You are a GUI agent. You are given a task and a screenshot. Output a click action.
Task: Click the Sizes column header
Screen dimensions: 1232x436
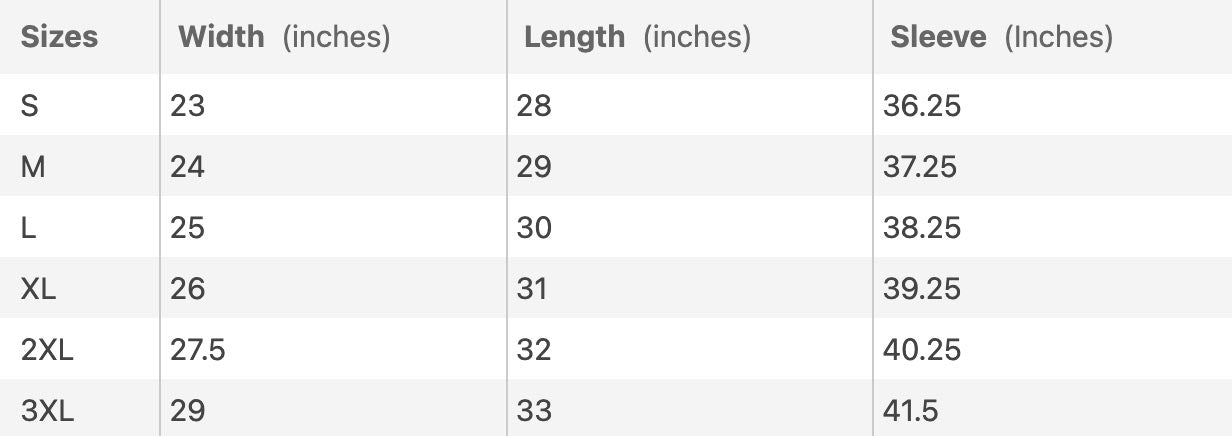click(60, 37)
